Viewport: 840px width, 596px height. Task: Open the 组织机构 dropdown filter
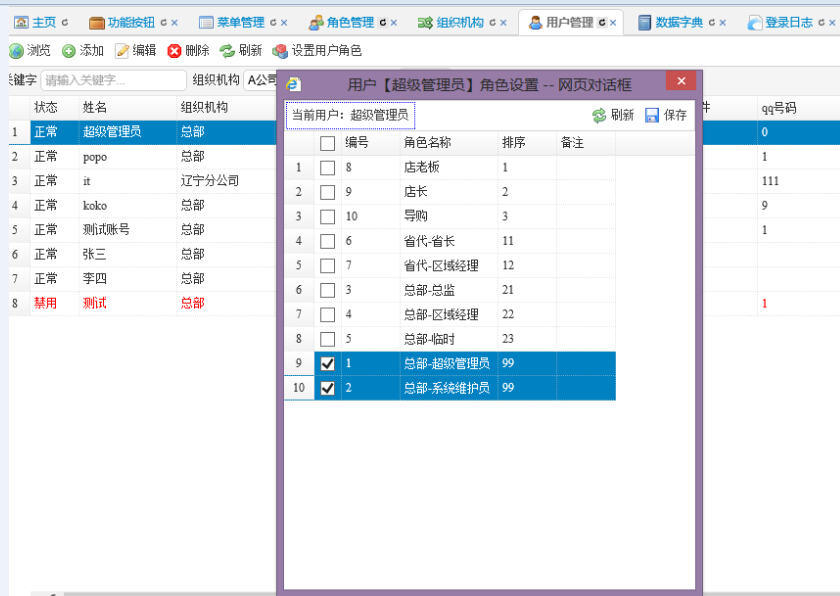(x=262, y=81)
